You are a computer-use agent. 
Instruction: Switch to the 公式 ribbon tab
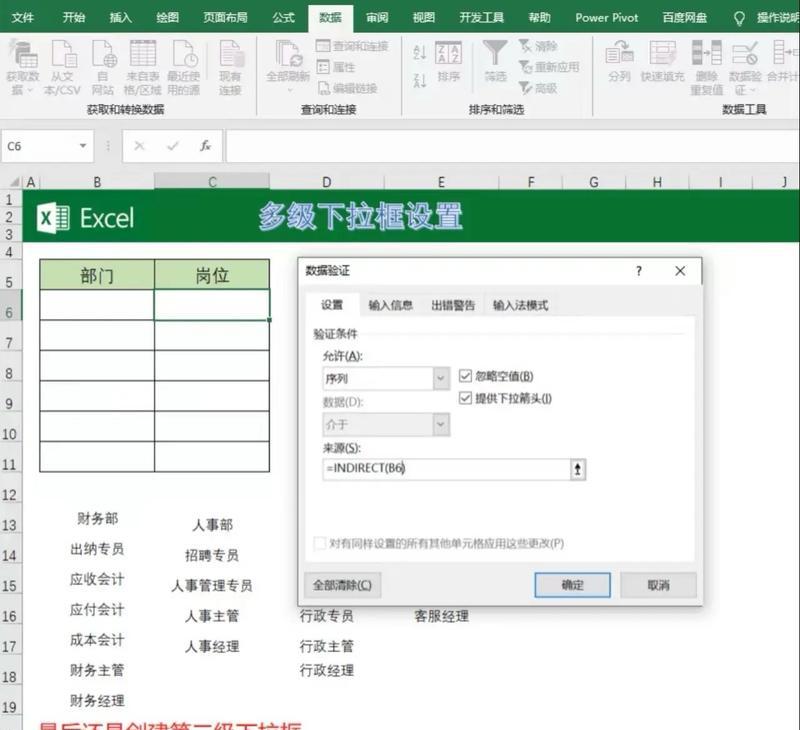coord(283,18)
